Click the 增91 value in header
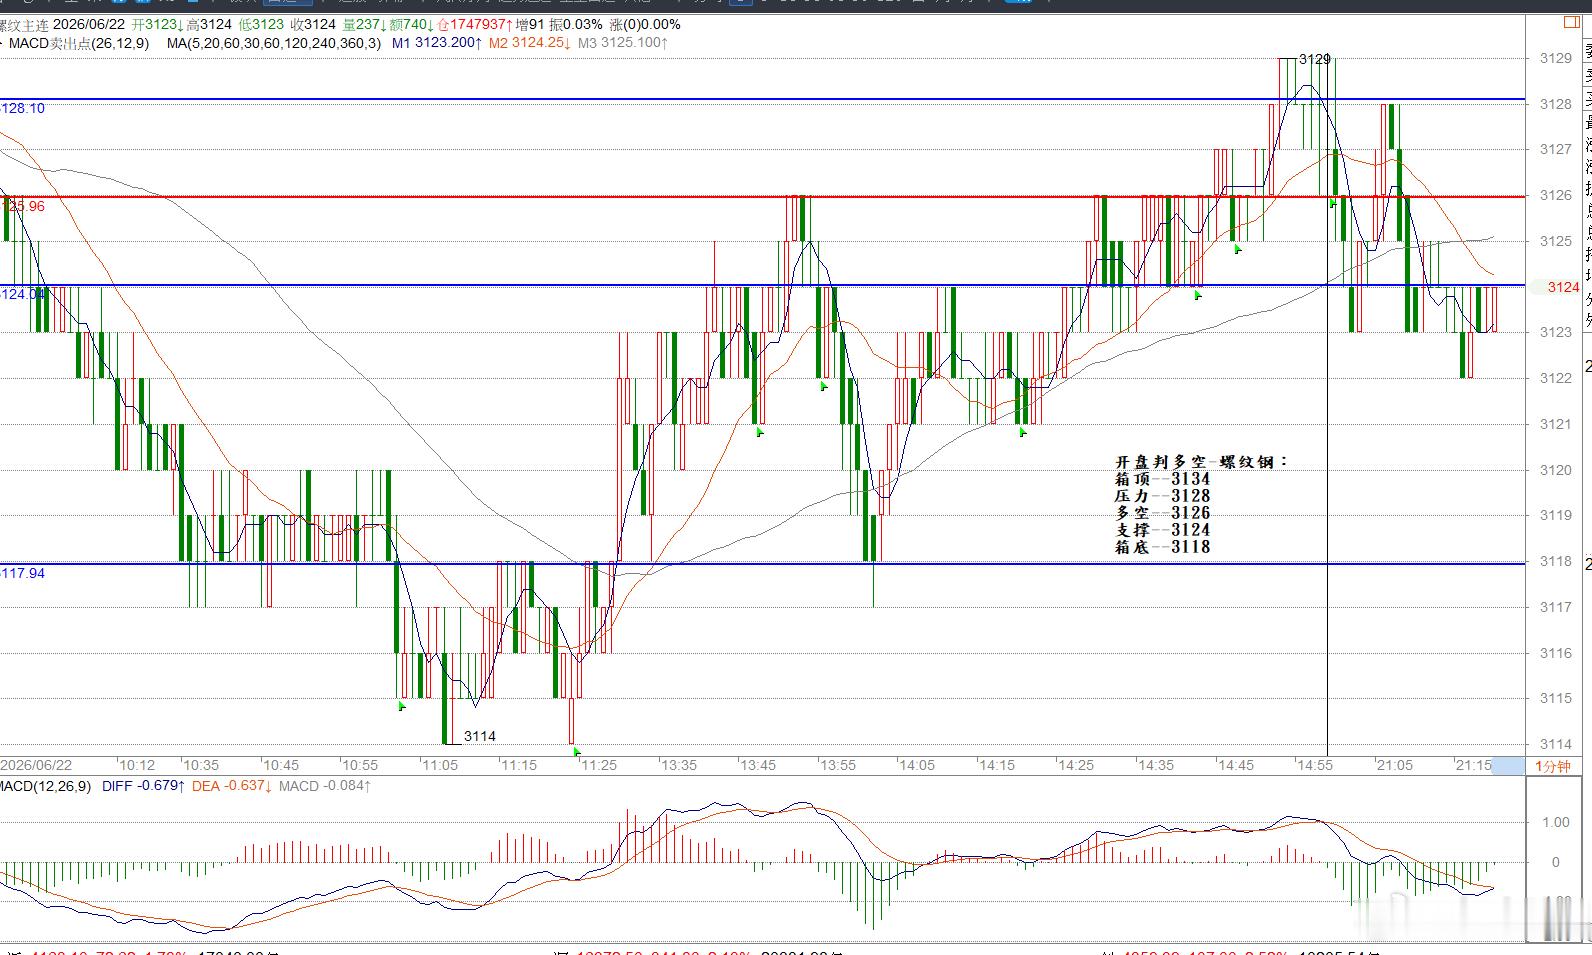The height and width of the screenshot is (955, 1592). pos(530,24)
